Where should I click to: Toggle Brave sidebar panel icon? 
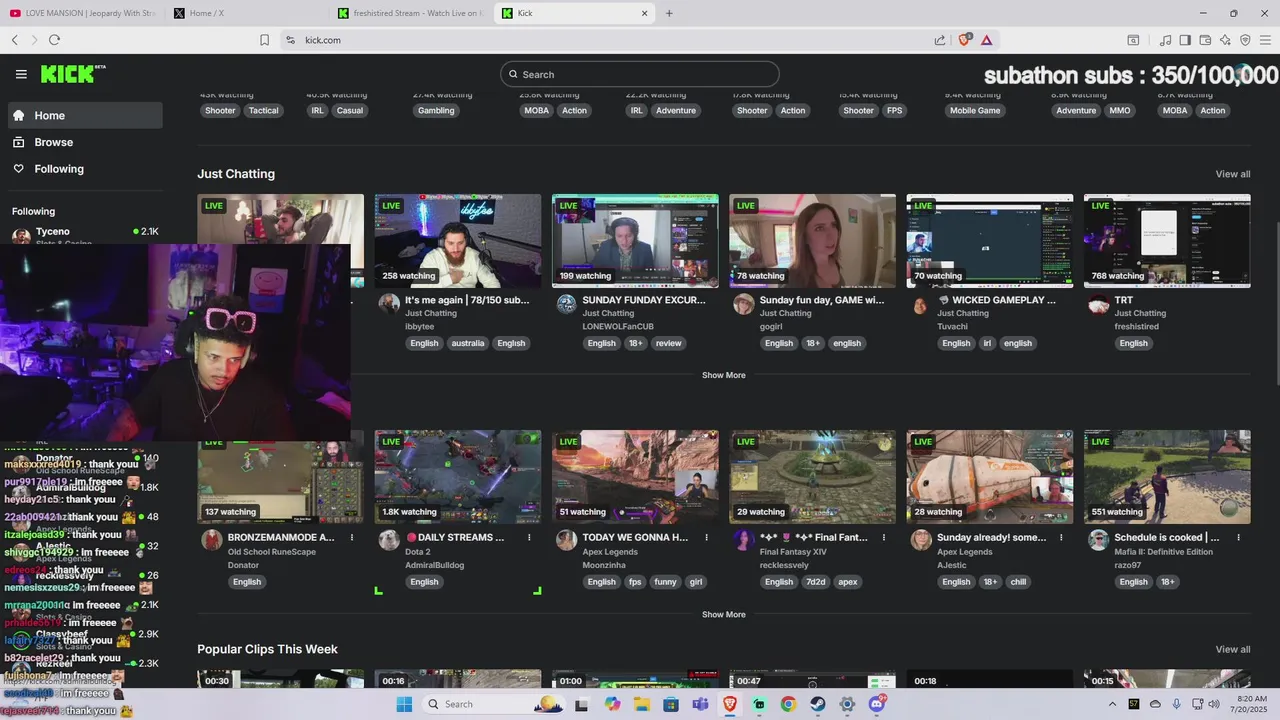pos(1185,40)
